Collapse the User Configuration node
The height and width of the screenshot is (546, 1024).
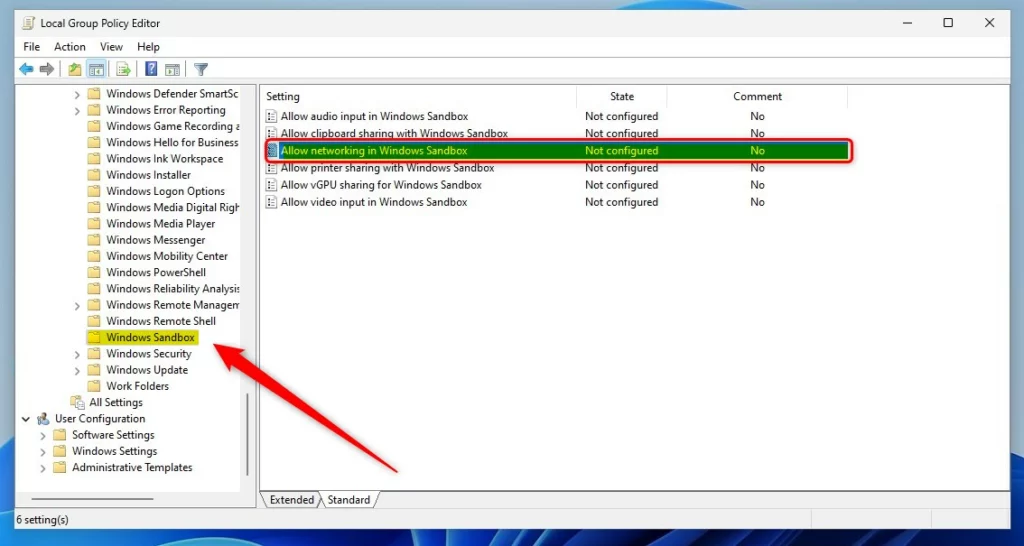pyautogui.click(x=25, y=419)
